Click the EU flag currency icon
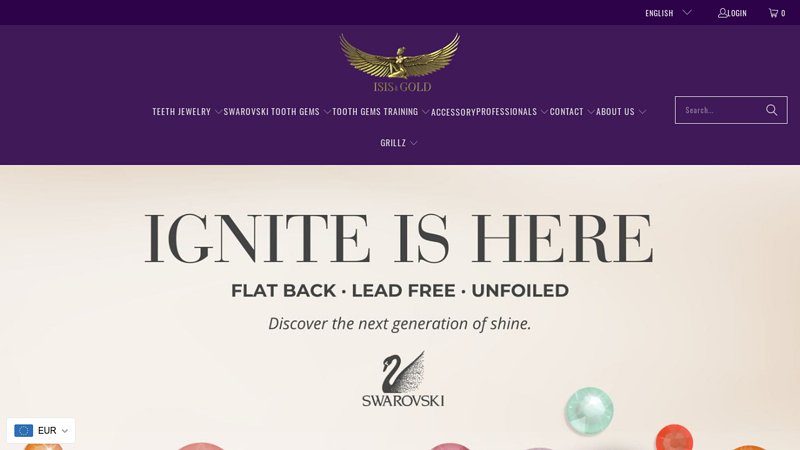Viewport: 800px width, 450px height. tap(23, 431)
